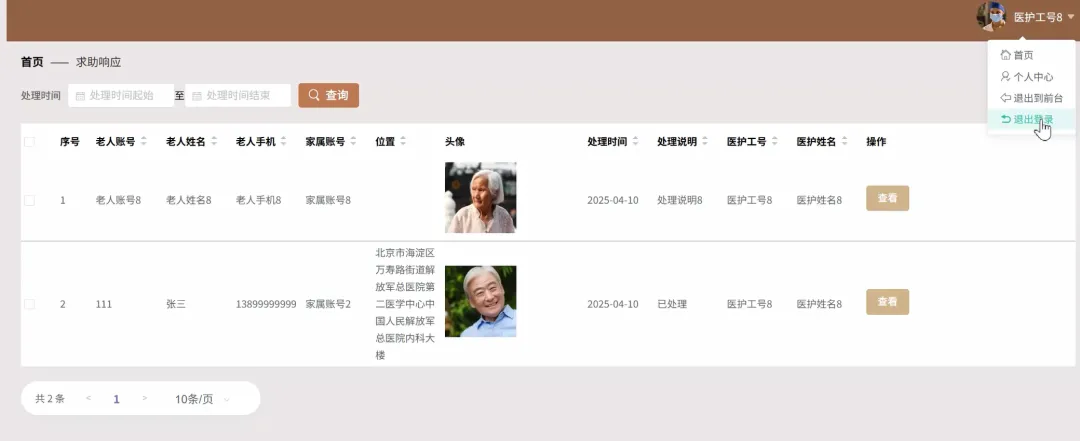Image resolution: width=1080 pixels, height=441 pixels.
Task: Open the 10条/页 page size dropdown
Action: click(x=202, y=399)
